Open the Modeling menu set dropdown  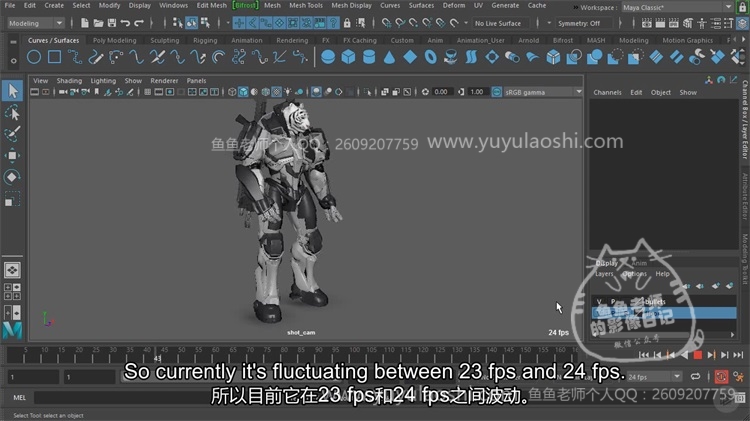coord(36,23)
